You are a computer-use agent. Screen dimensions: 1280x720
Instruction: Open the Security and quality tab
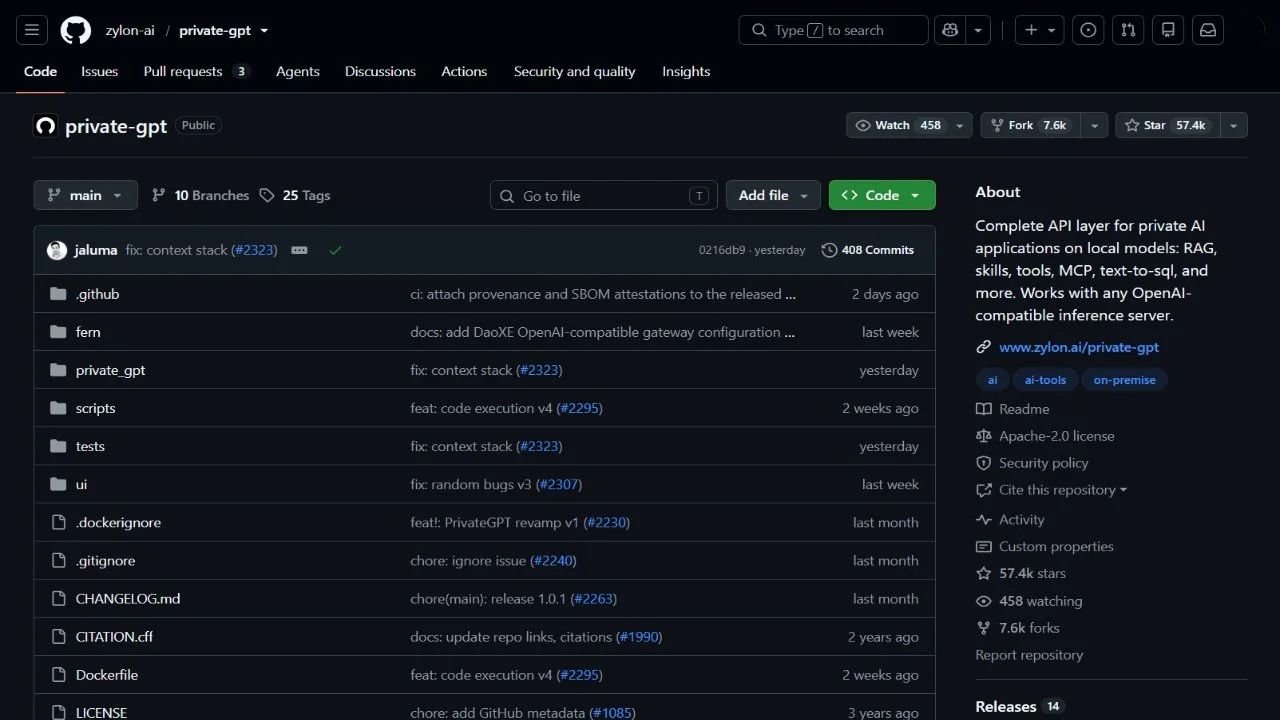point(574,71)
